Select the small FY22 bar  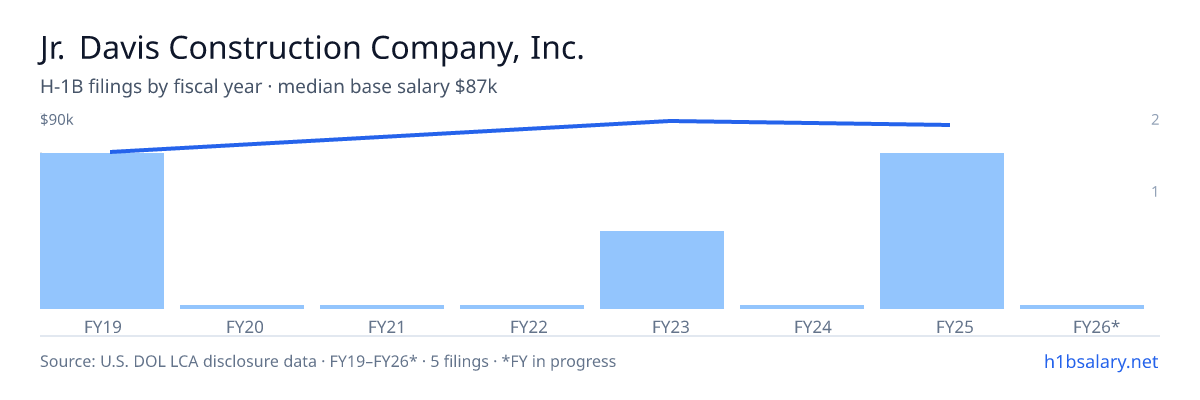[522, 307]
